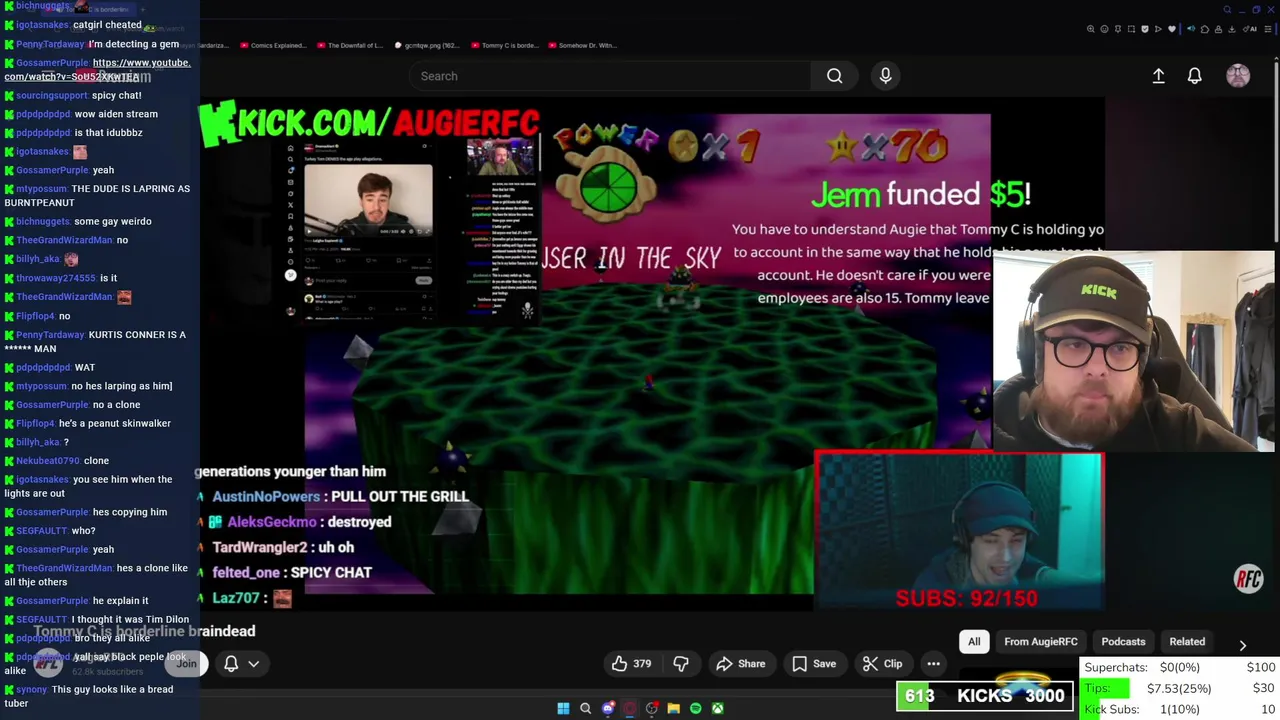The height and width of the screenshot is (720, 1280).
Task: Open browser profile account icon
Action: coord(1218,29)
